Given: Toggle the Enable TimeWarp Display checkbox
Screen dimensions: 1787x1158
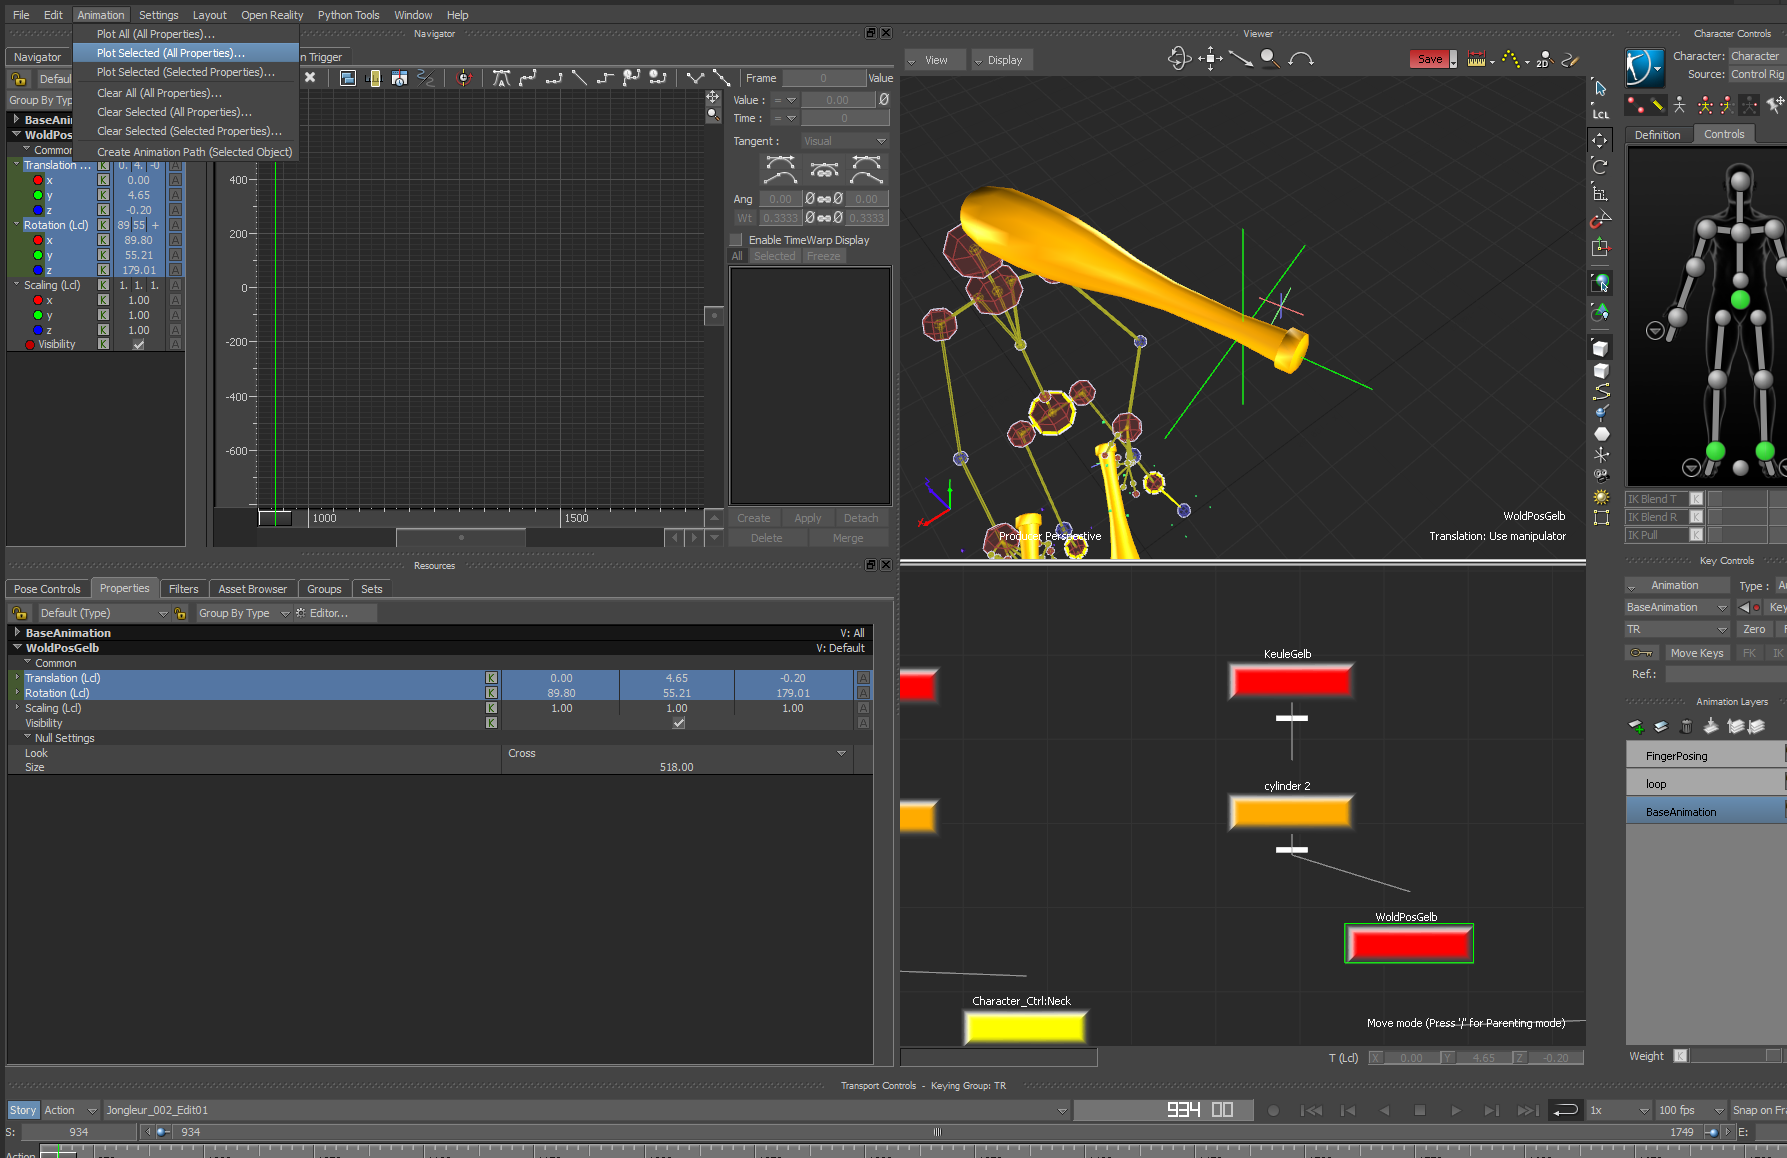Looking at the screenshot, I should [x=737, y=240].
